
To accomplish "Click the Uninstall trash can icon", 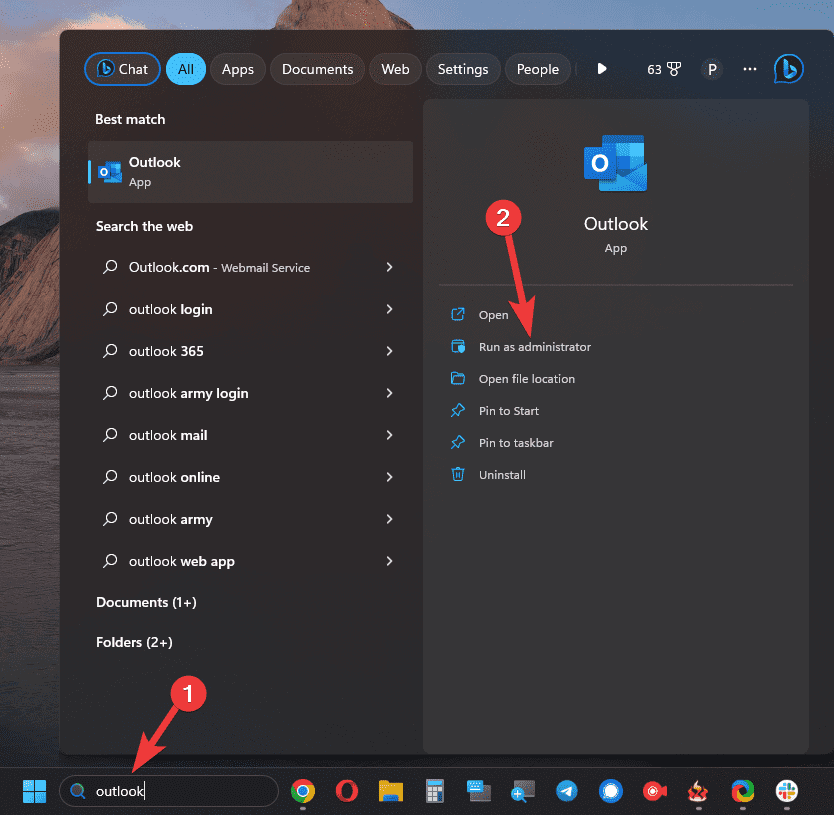I will tap(457, 474).
